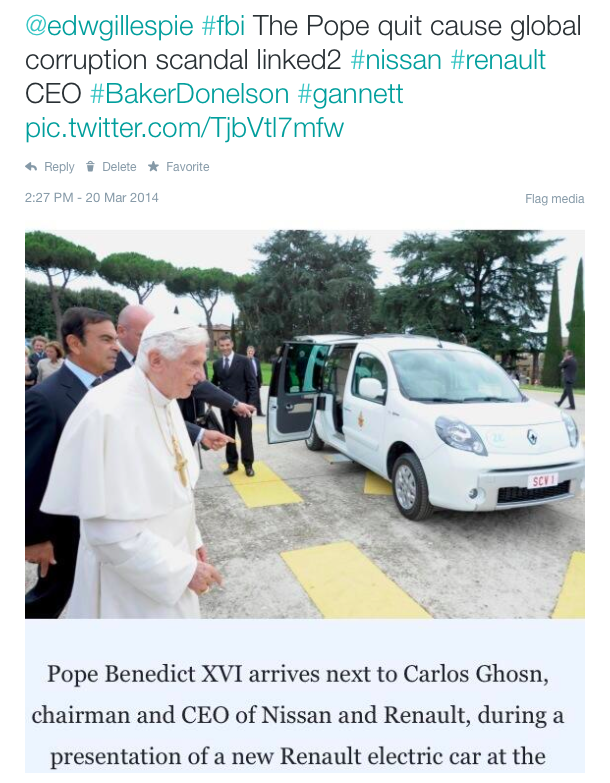
Task: Click the Pope Benedict XVI caption text
Action: click(298, 715)
